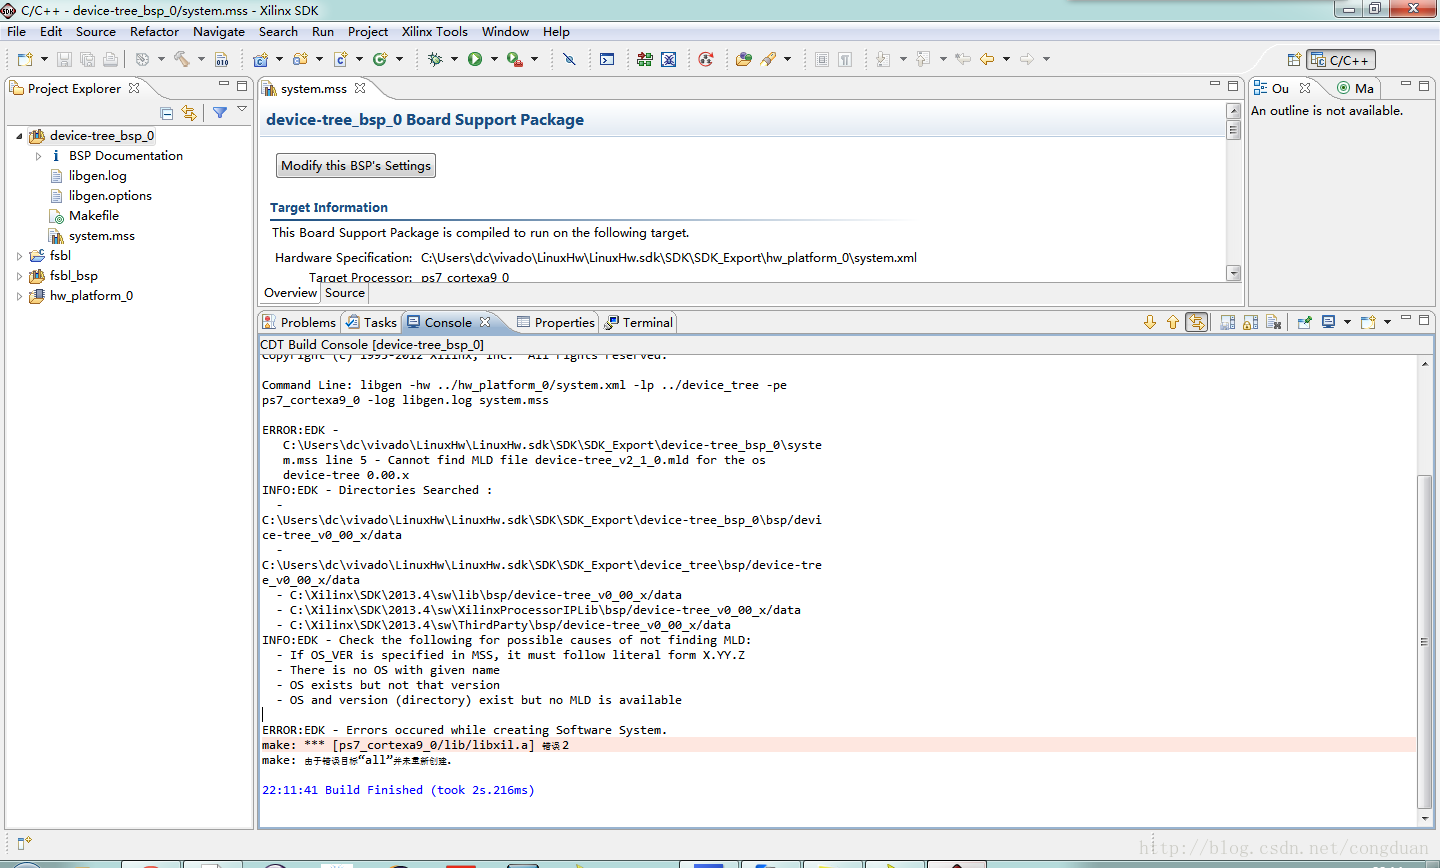Click the New C/C++ Project icon
Image resolution: width=1440 pixels, height=868 pixels.
point(260,59)
